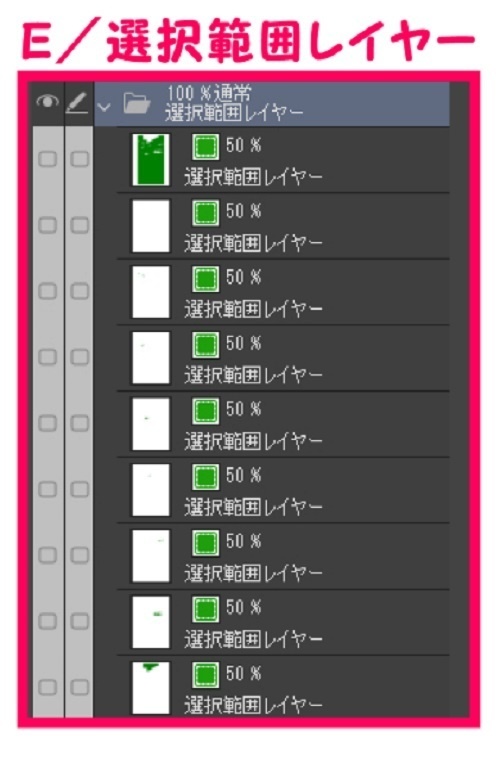The height and width of the screenshot is (757, 500).
Task: Toggle eye visibility icon of folder layer
Action: coord(47,102)
